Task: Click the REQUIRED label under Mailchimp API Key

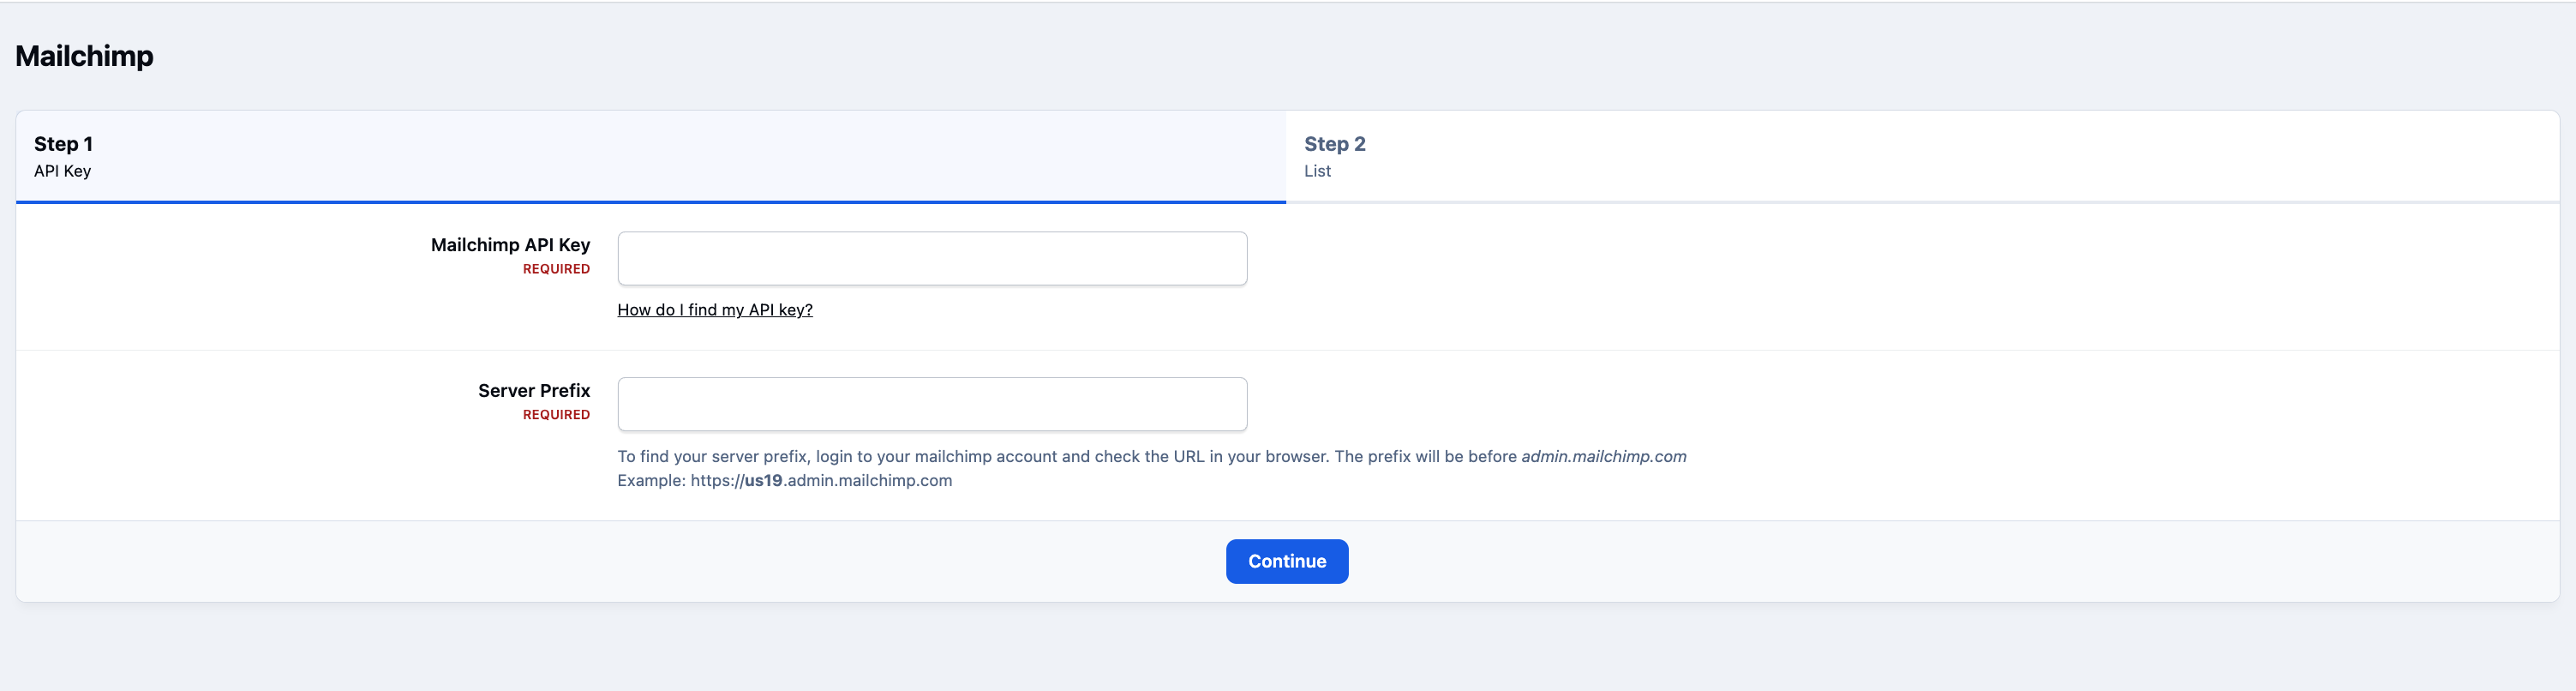Action: click(x=556, y=269)
